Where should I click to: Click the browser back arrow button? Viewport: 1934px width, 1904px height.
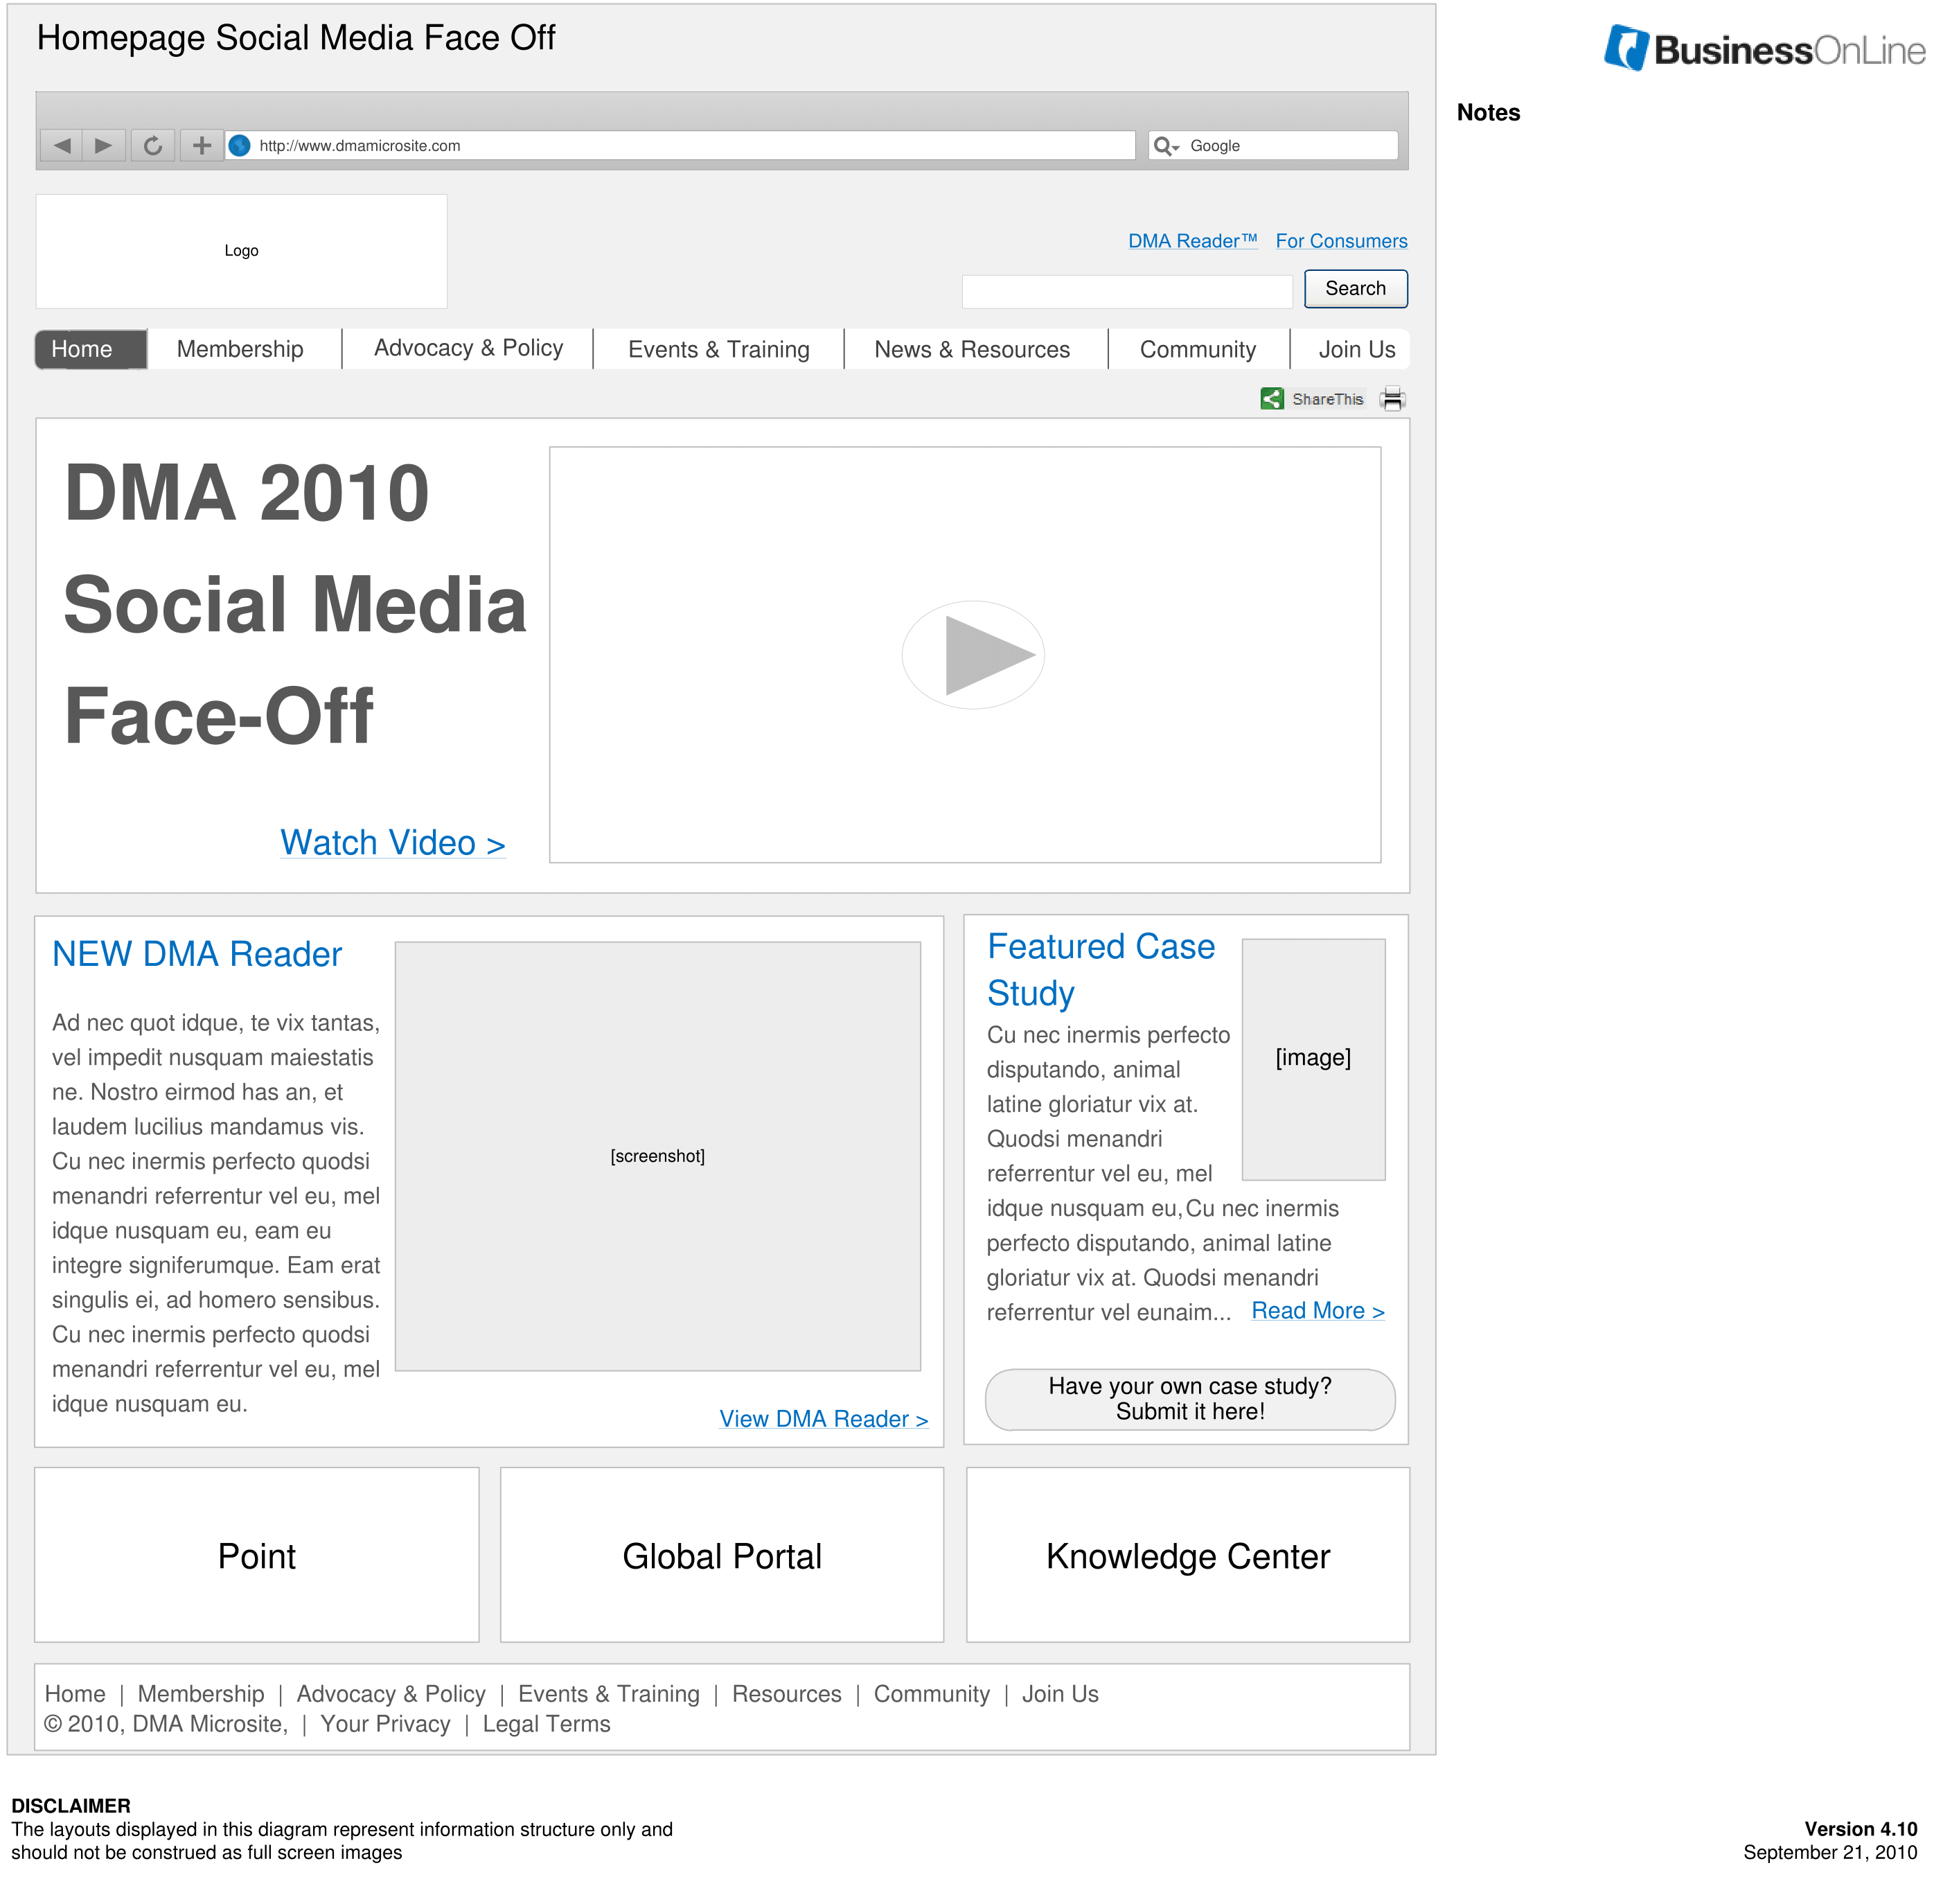pyautogui.click(x=61, y=146)
